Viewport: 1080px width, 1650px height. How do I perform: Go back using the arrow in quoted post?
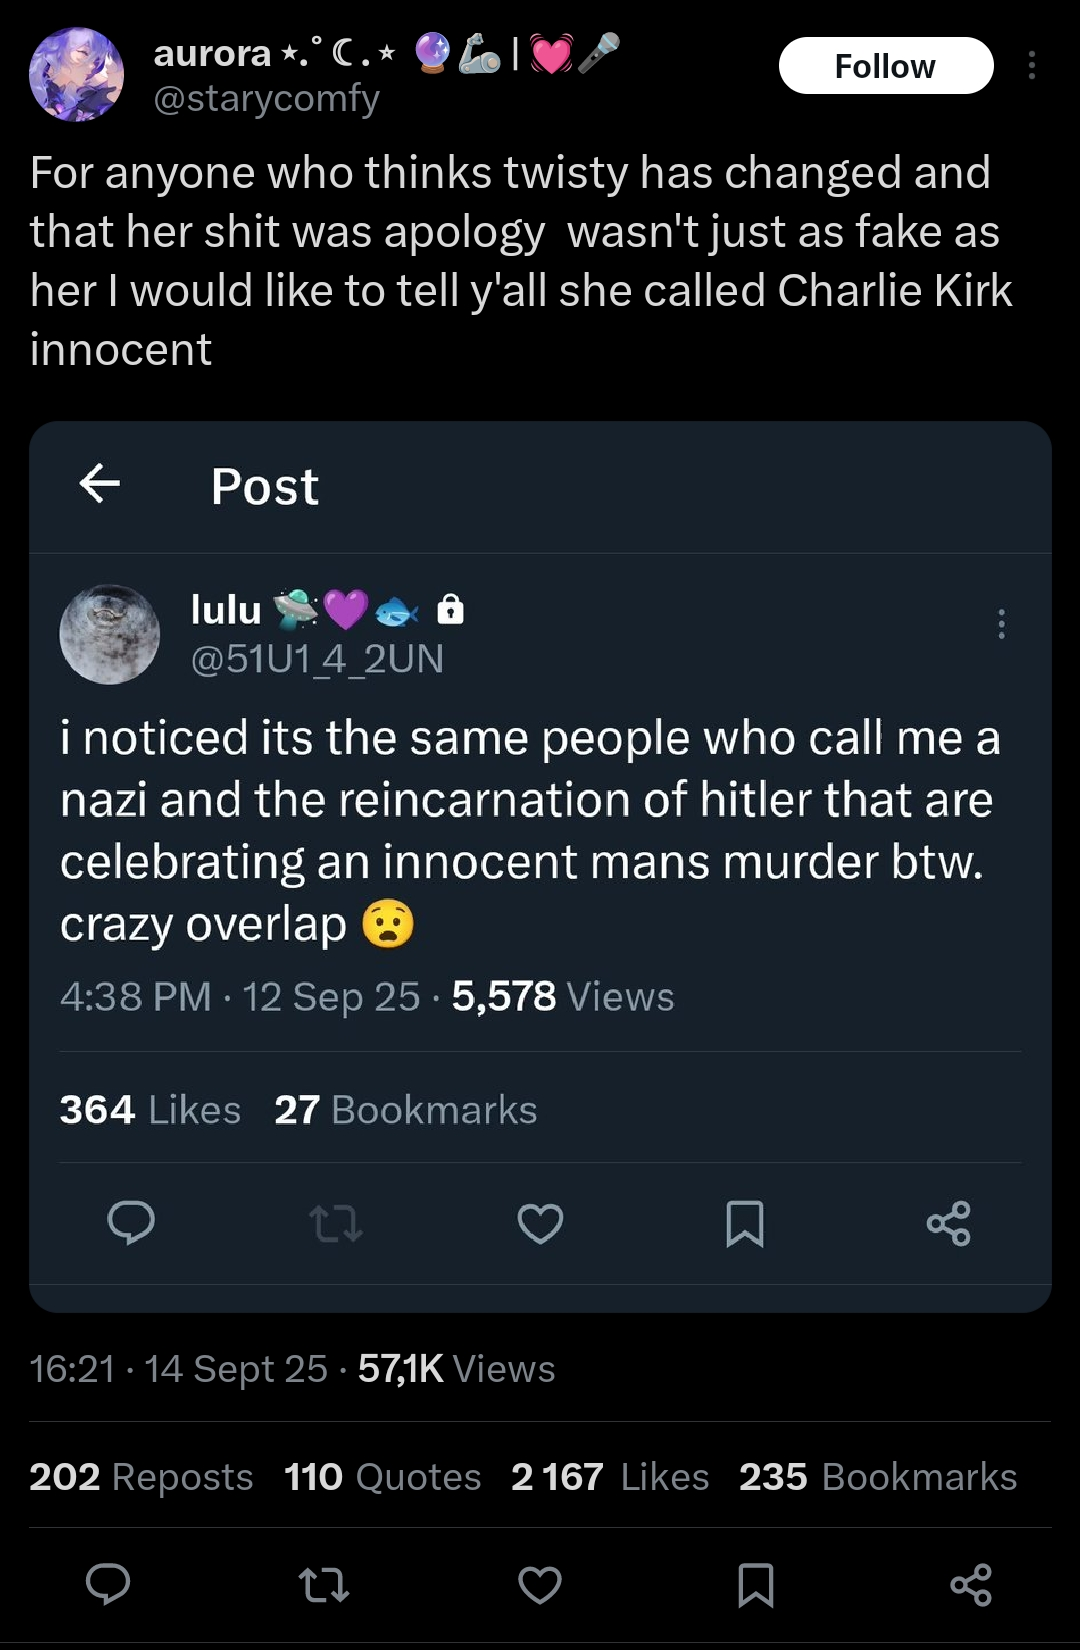pos(100,484)
